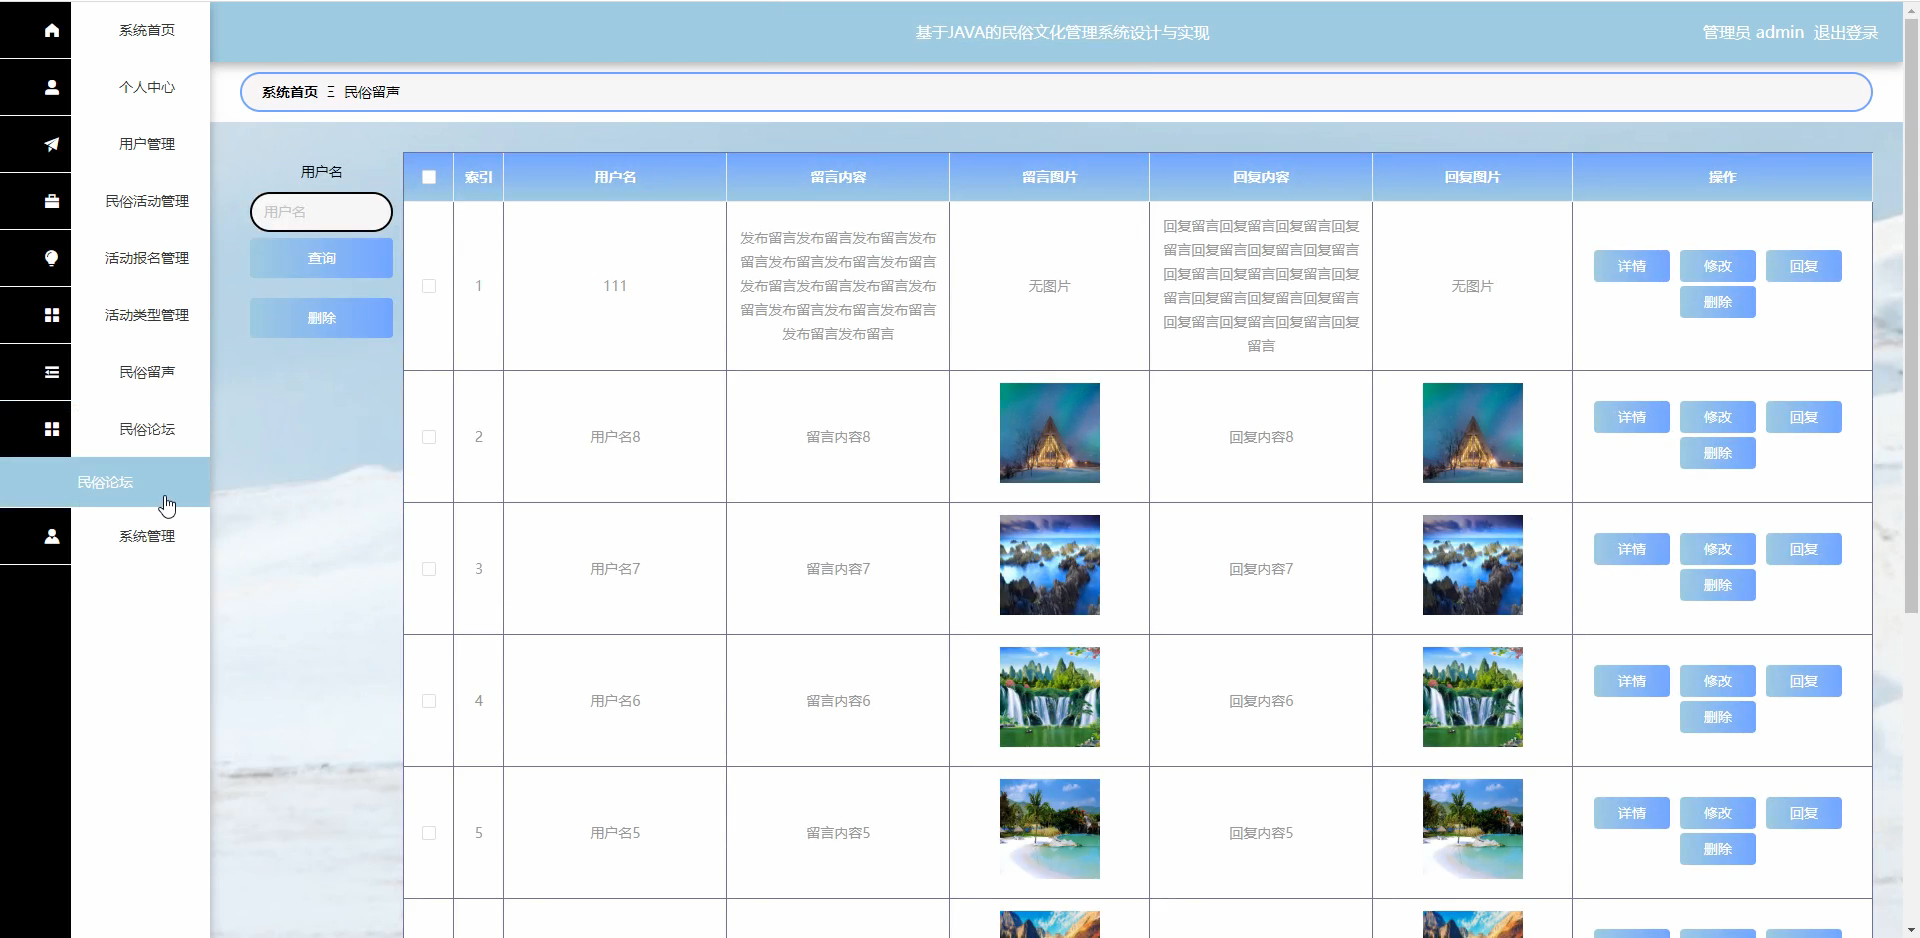1920x938 pixels.
Task: Click the 查询 search button
Action: click(321, 258)
